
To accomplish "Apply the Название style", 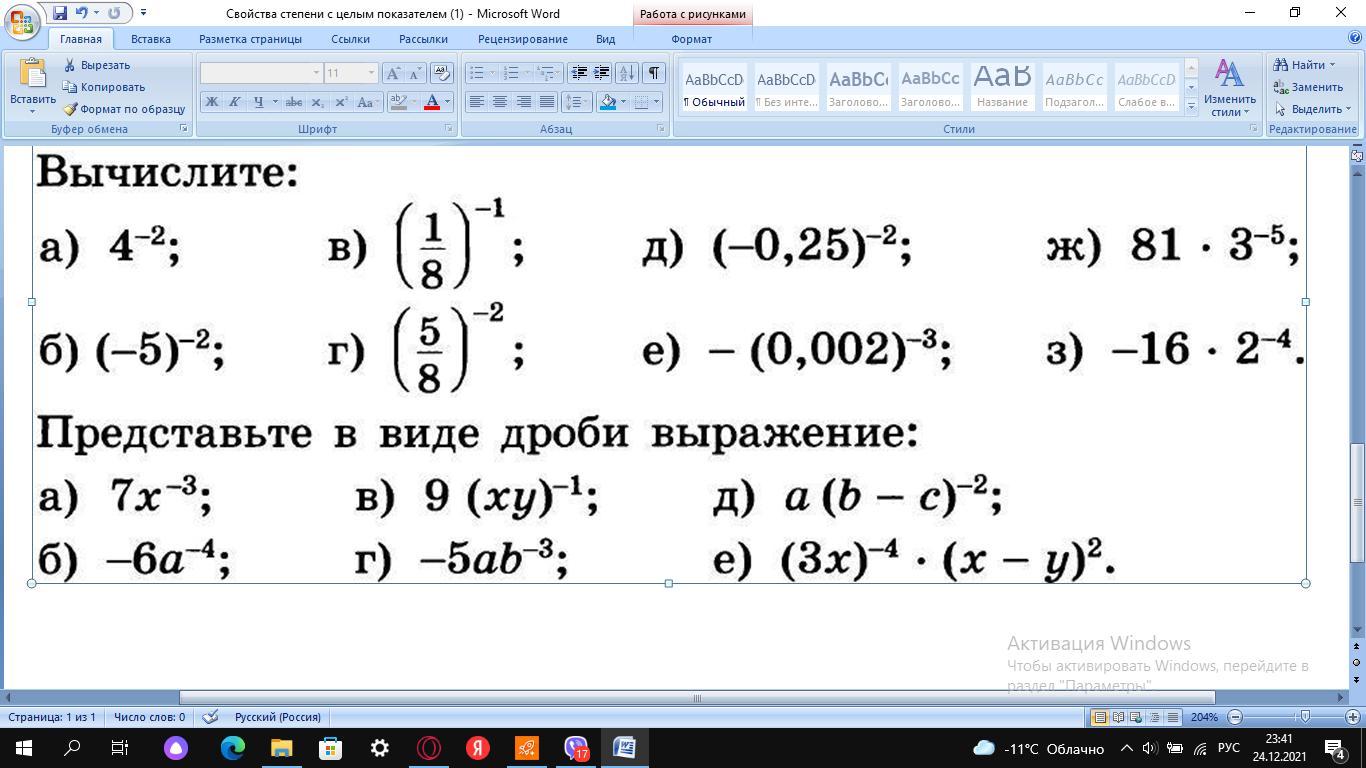I will [x=1002, y=88].
